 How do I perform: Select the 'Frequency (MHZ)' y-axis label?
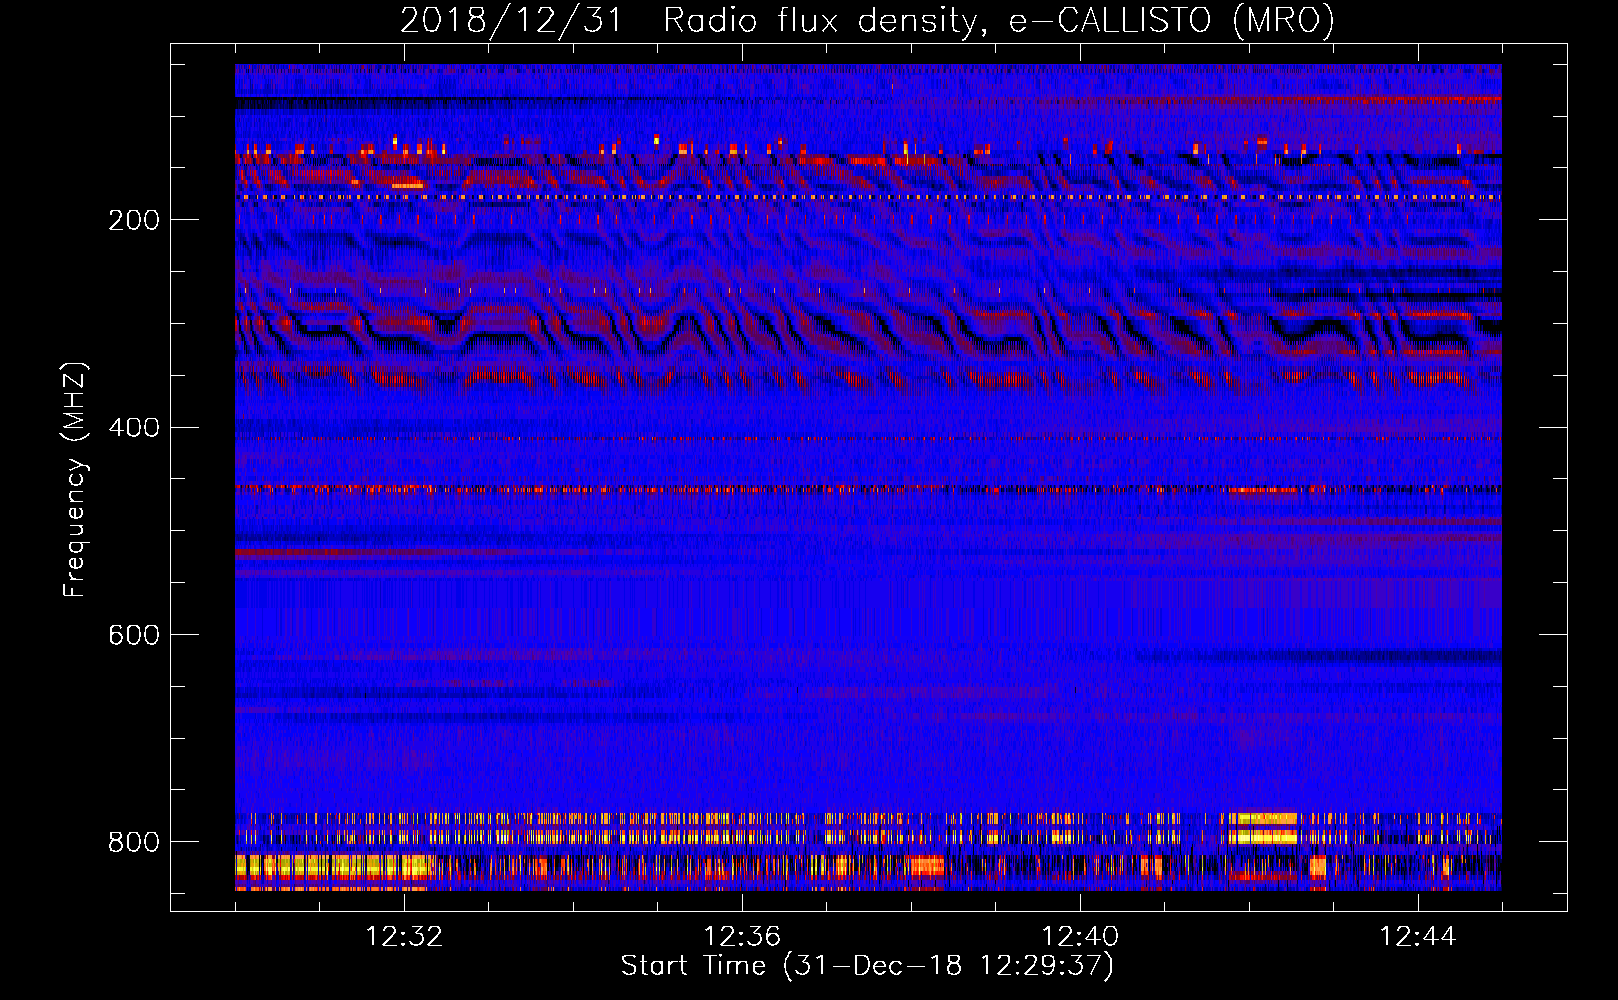74,479
